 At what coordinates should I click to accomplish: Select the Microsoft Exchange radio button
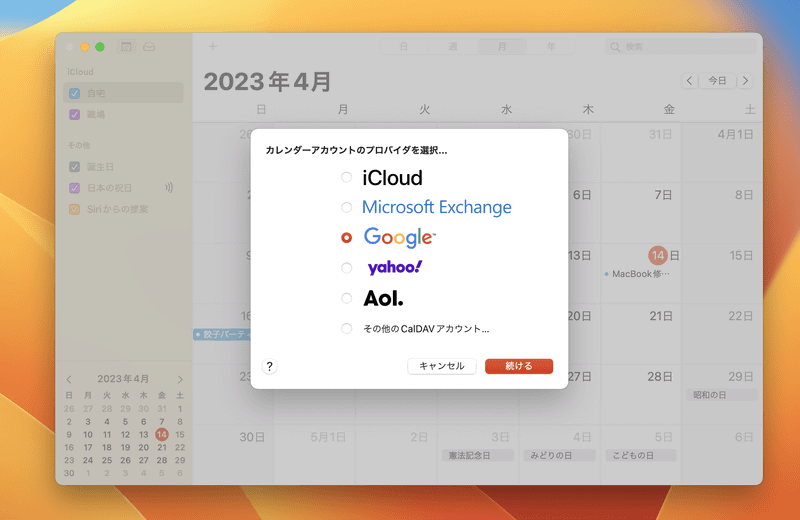pos(346,207)
